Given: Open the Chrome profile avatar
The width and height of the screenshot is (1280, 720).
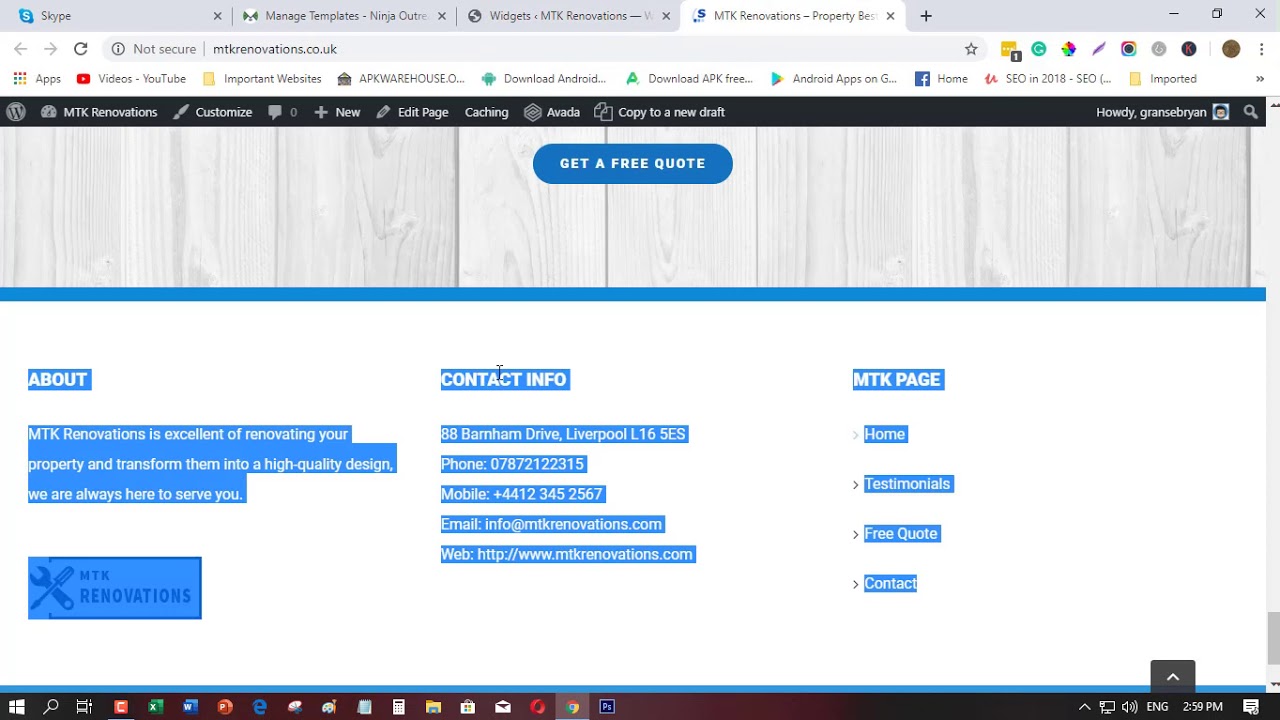Looking at the screenshot, I should (x=1231, y=49).
